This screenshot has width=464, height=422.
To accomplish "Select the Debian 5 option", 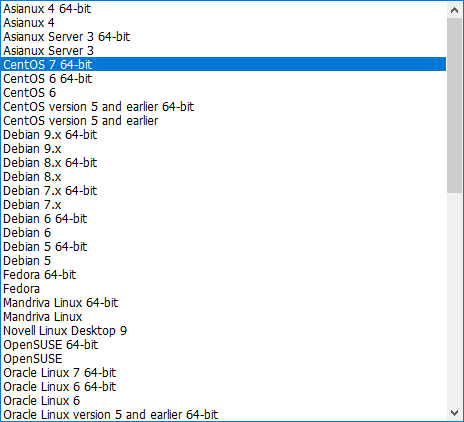I will click(223, 261).
